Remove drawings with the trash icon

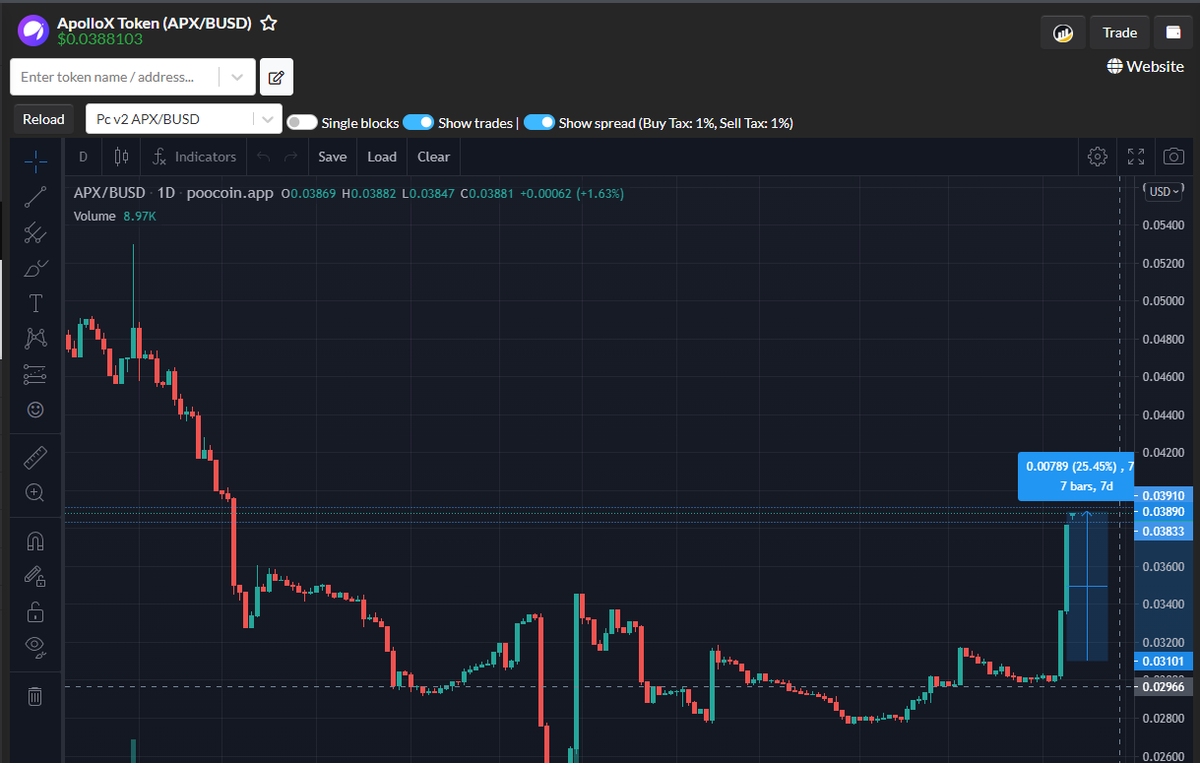pos(35,696)
